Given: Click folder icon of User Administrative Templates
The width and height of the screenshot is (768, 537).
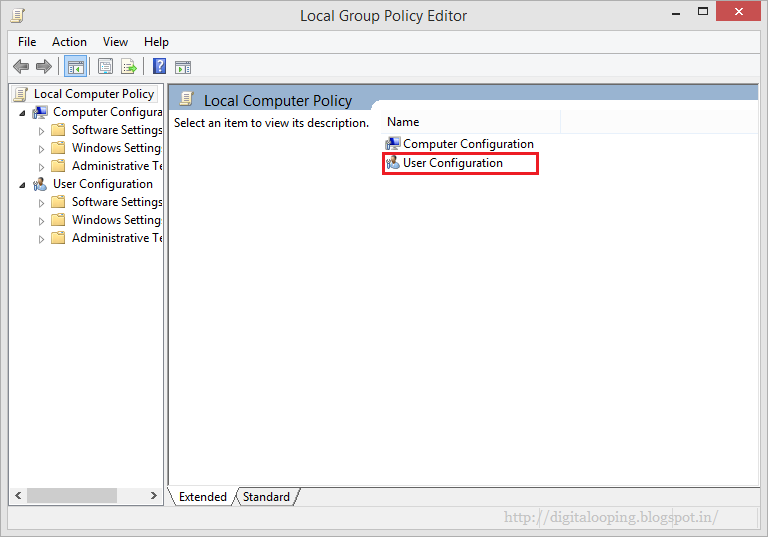Looking at the screenshot, I should coord(58,238).
